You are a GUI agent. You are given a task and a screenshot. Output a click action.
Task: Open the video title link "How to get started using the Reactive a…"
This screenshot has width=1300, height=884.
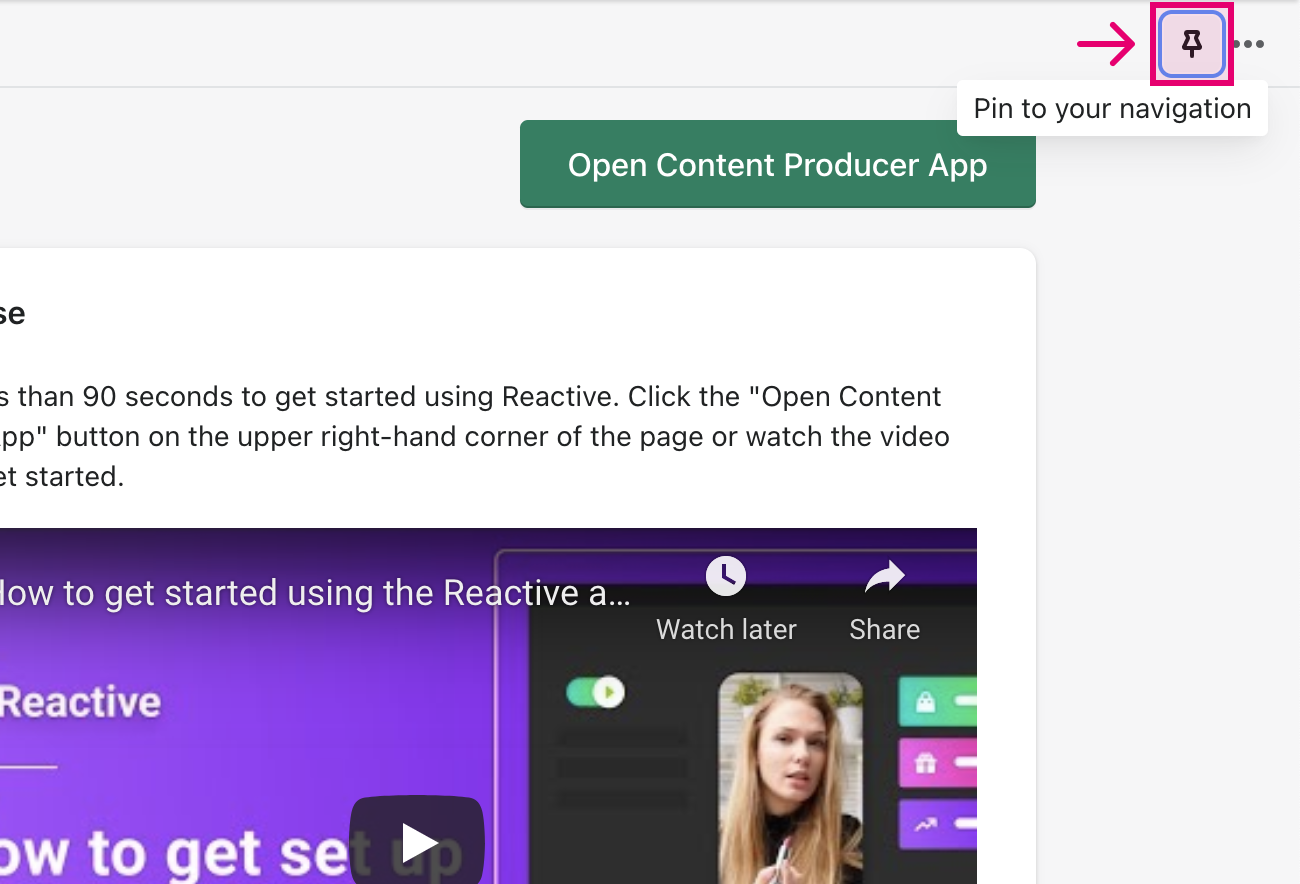[316, 593]
